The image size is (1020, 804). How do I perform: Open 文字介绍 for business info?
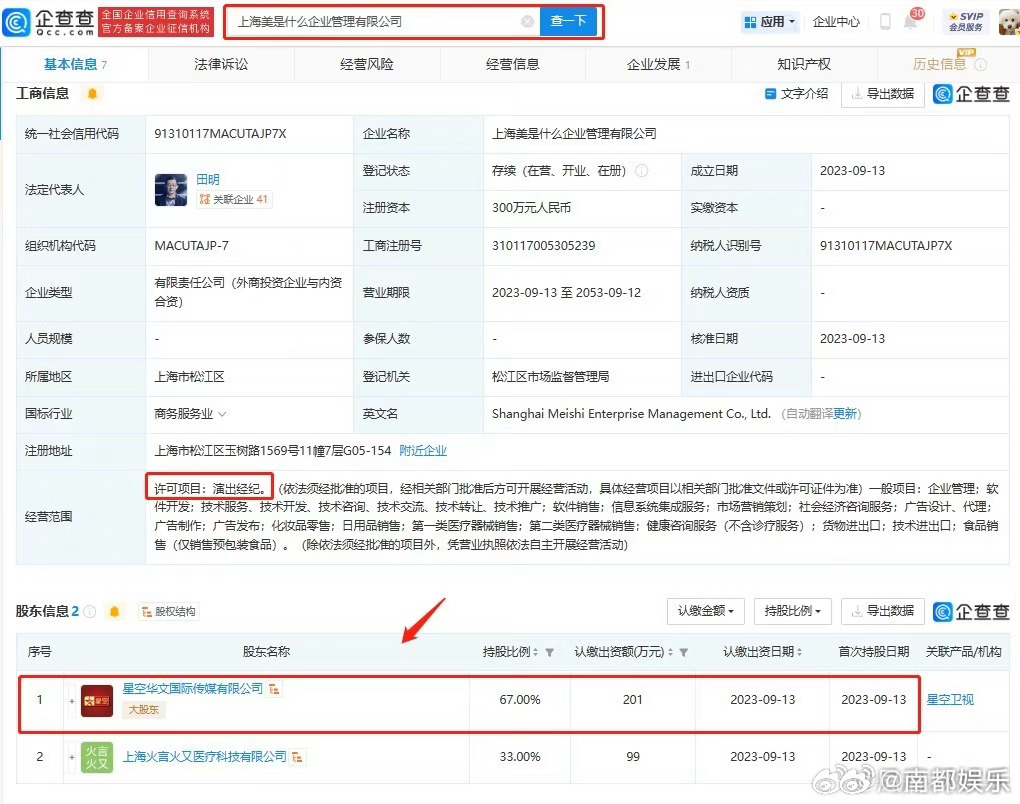796,94
